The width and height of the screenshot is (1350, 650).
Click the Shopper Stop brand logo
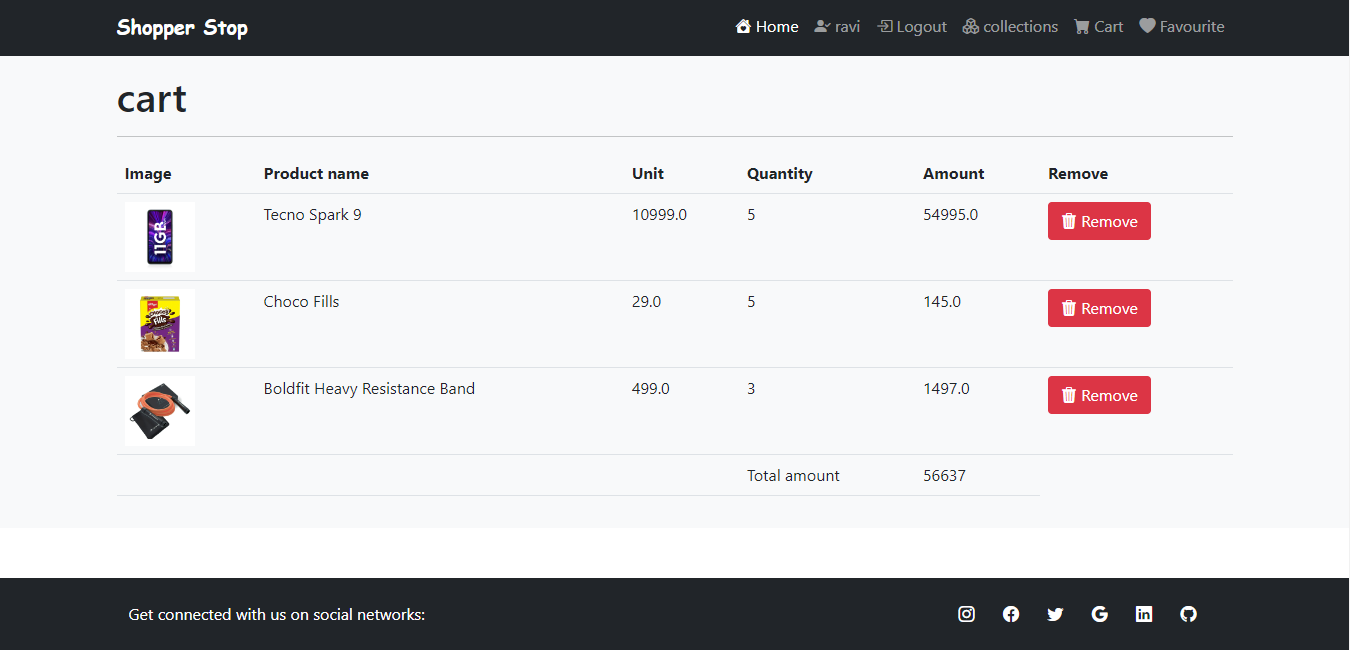182,28
